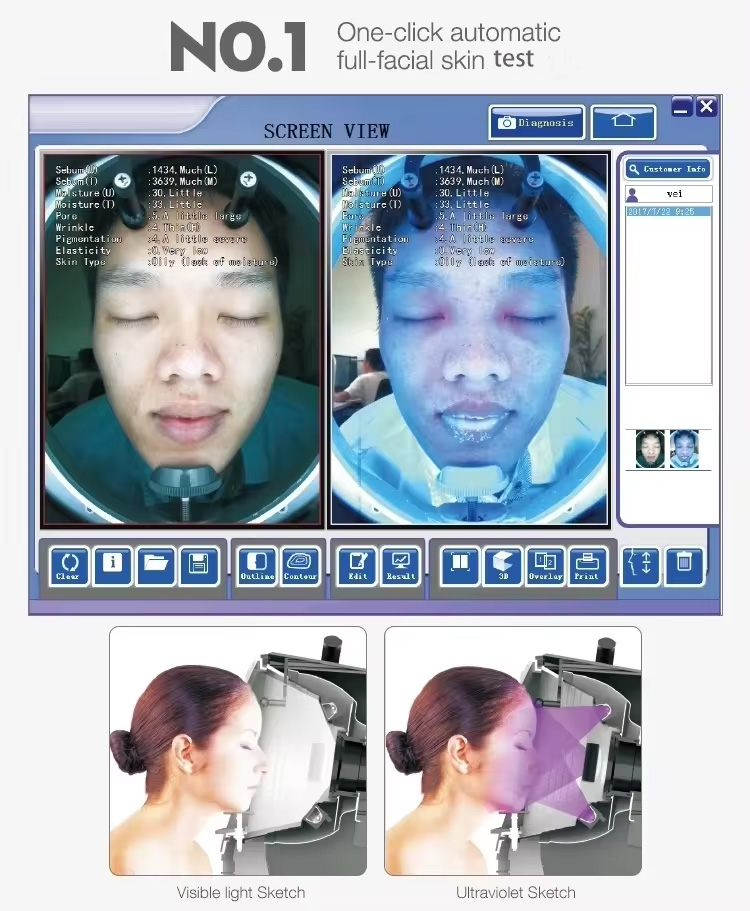Open Customer Info search
Viewport: 750px width, 911px height.
pos(668,169)
